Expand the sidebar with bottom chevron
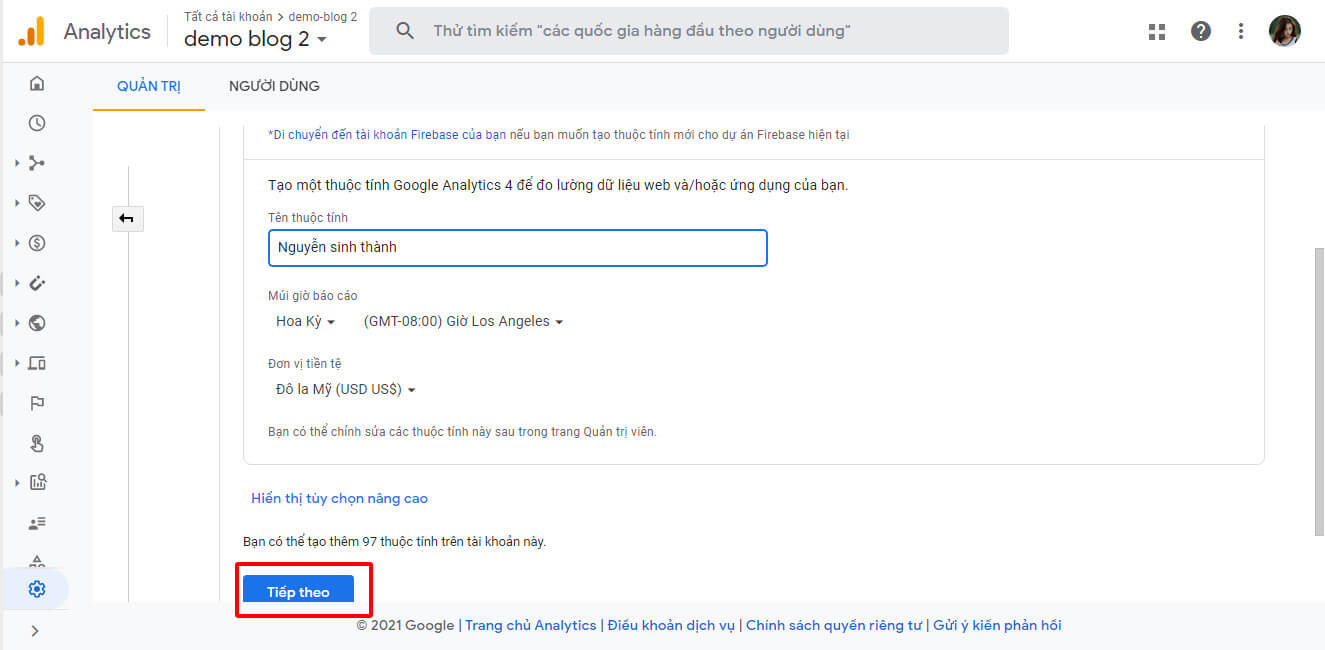Viewport: 1325px width, 650px height. (36, 631)
